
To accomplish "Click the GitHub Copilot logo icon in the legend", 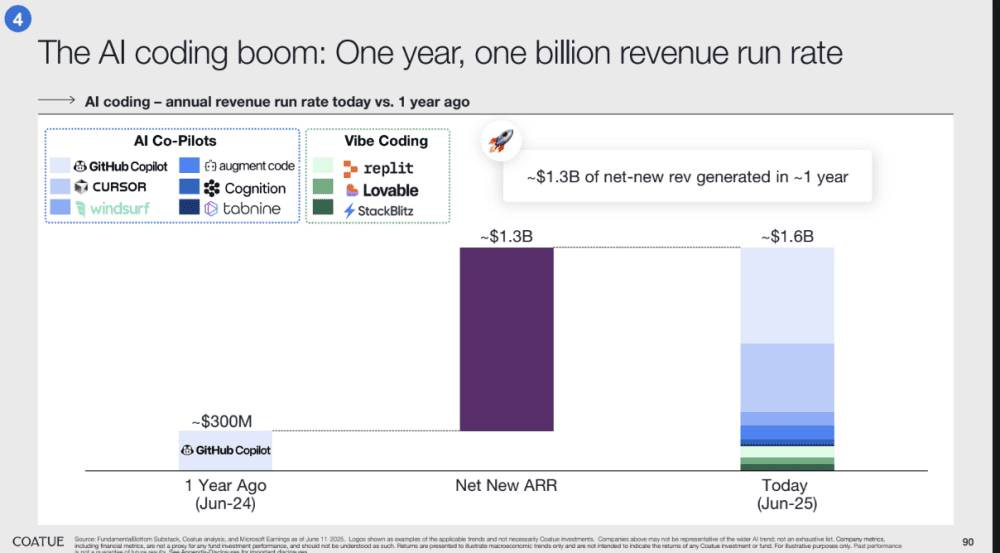I will pos(80,166).
